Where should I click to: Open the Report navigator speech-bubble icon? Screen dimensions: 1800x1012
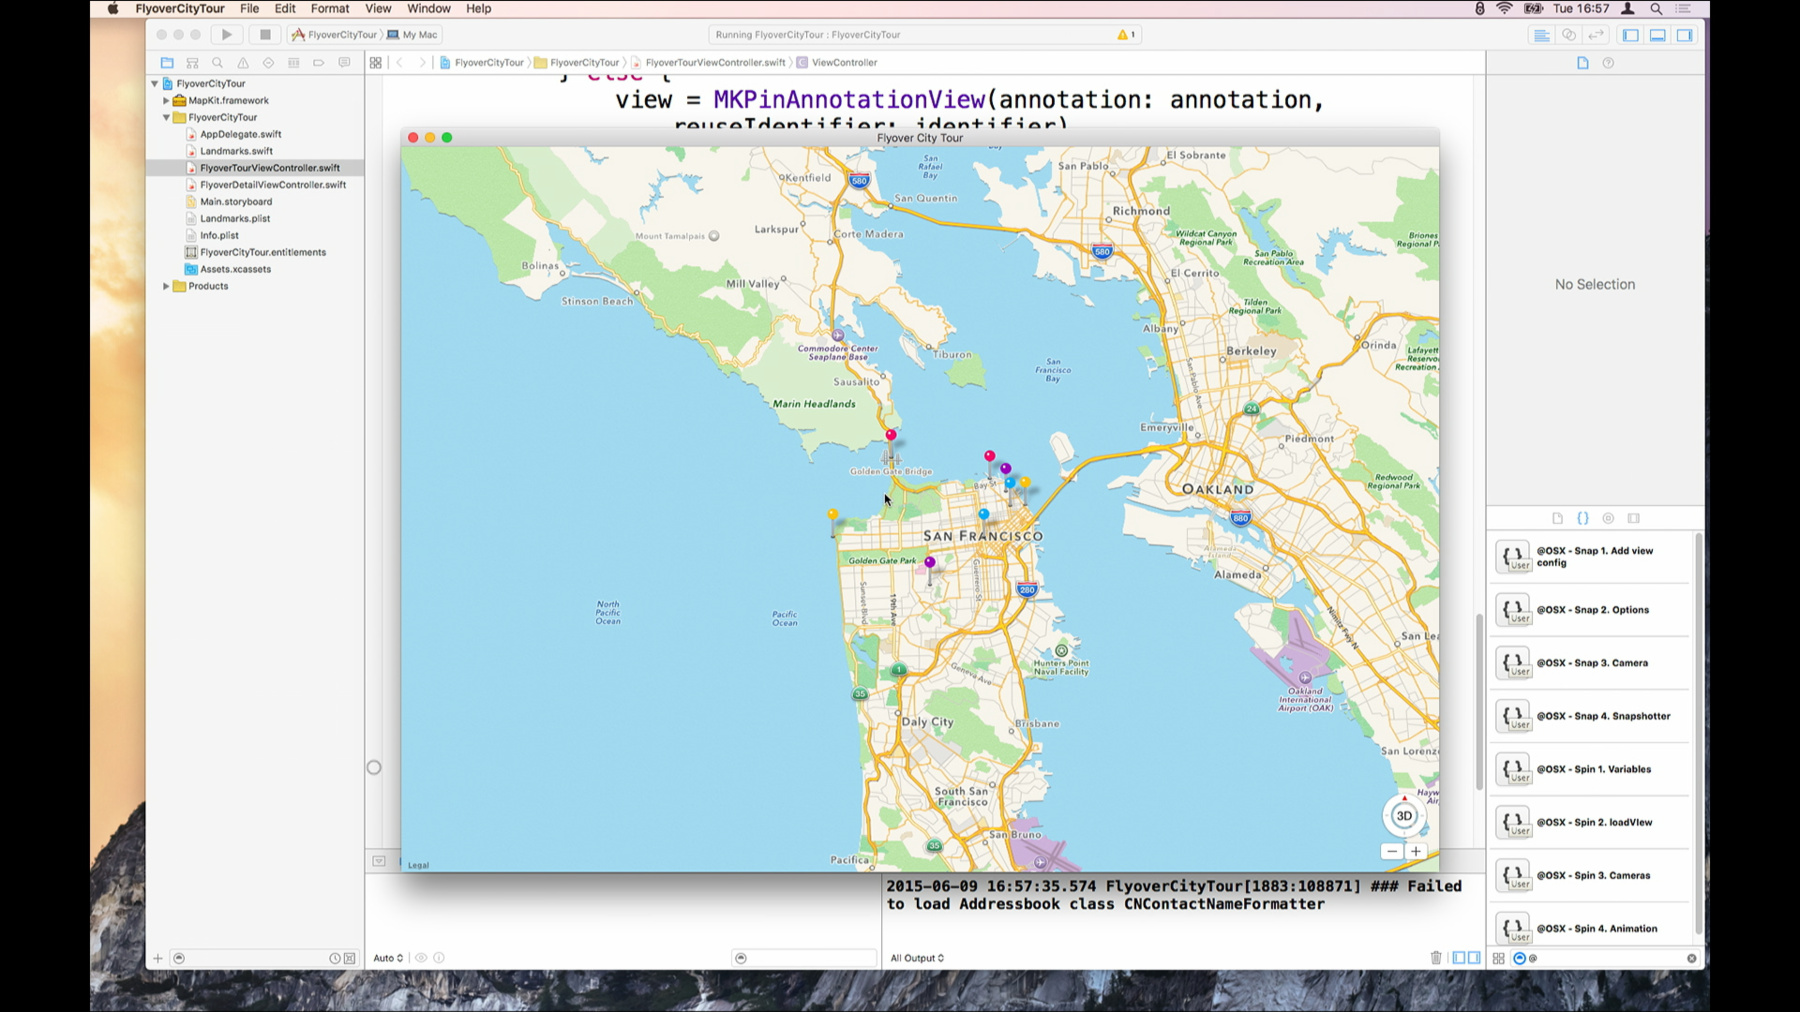pyautogui.click(x=344, y=62)
